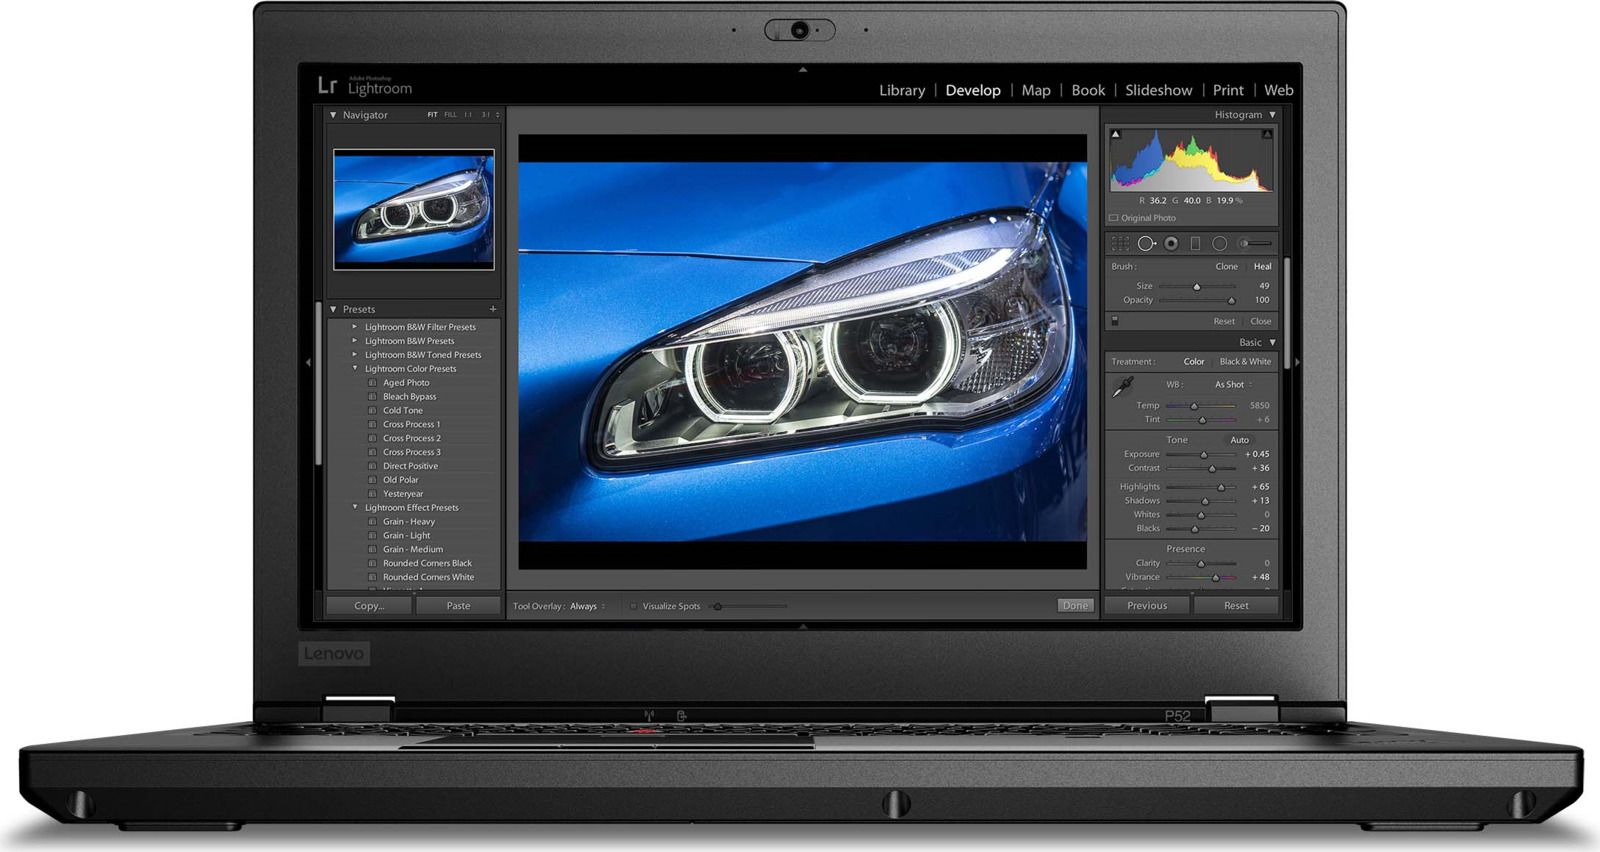Collapse the Lightroom Effect Presets folder
The image size is (1600, 852).
[354, 507]
